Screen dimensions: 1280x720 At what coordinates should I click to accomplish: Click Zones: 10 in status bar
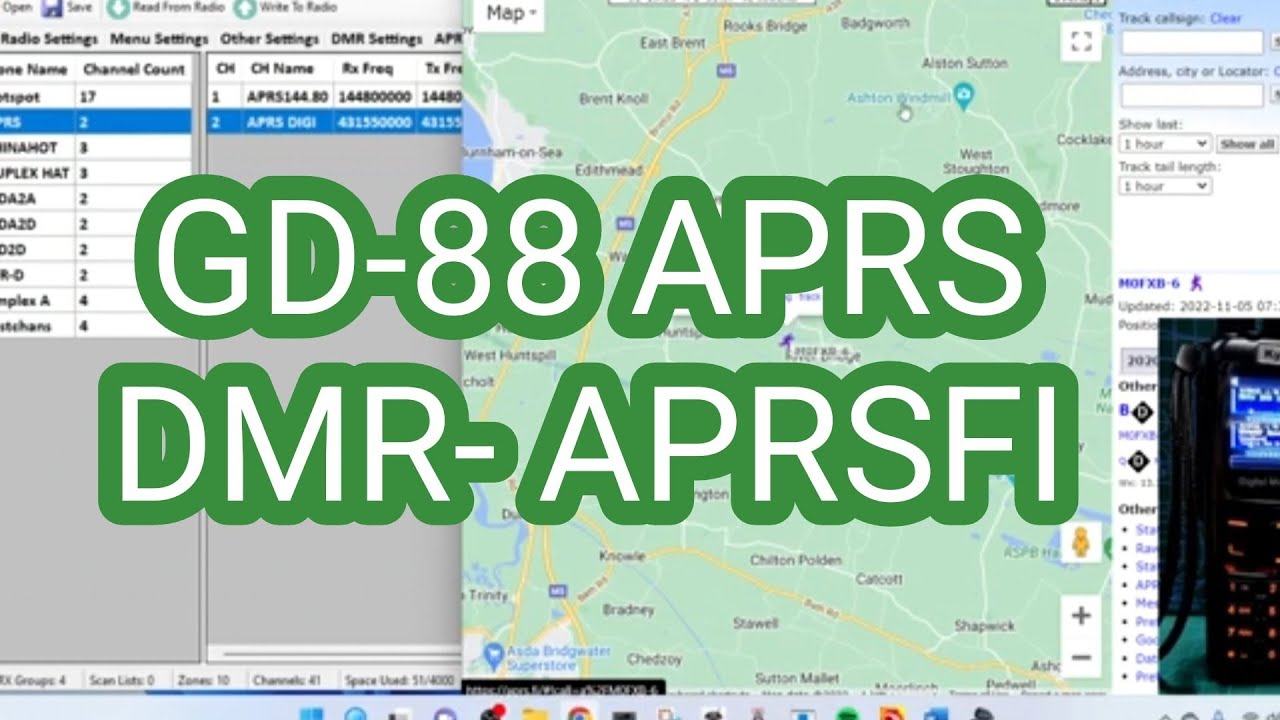[x=203, y=680]
